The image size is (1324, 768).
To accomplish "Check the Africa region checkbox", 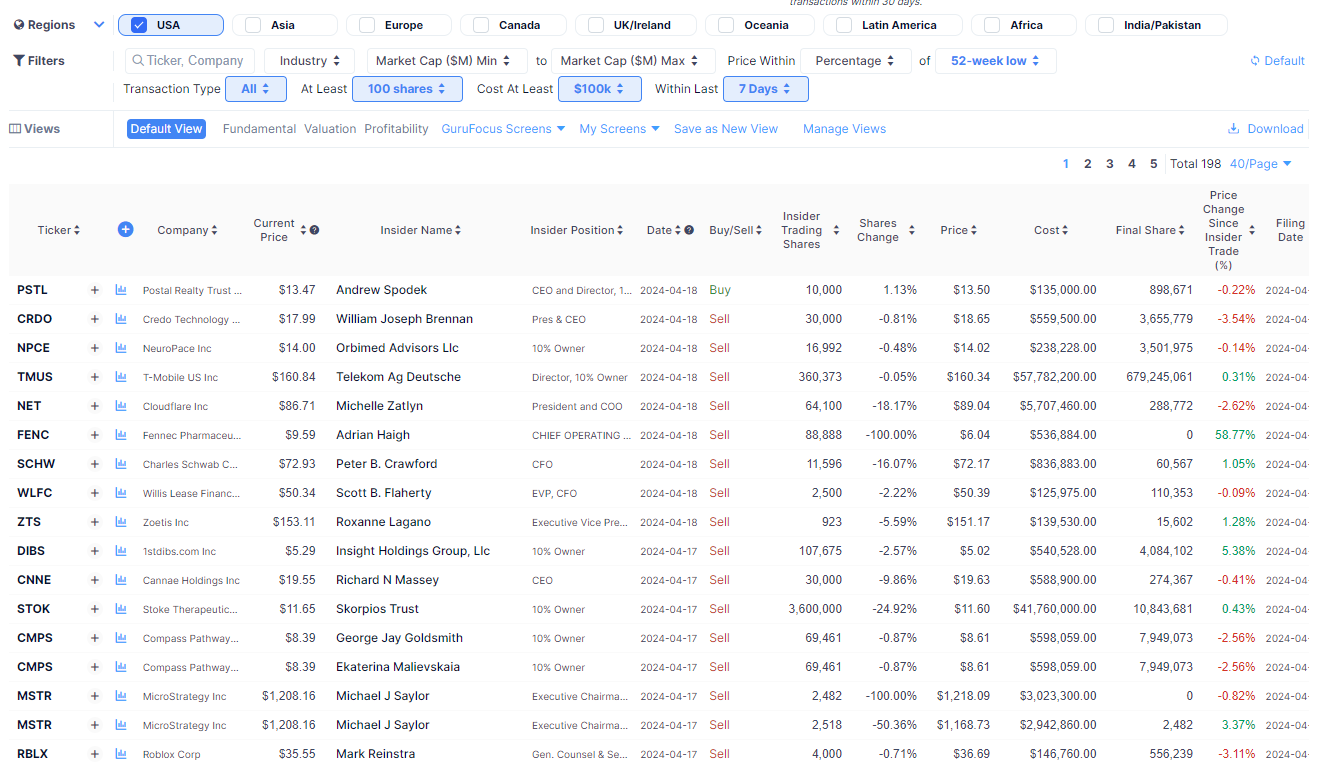I will pos(992,25).
